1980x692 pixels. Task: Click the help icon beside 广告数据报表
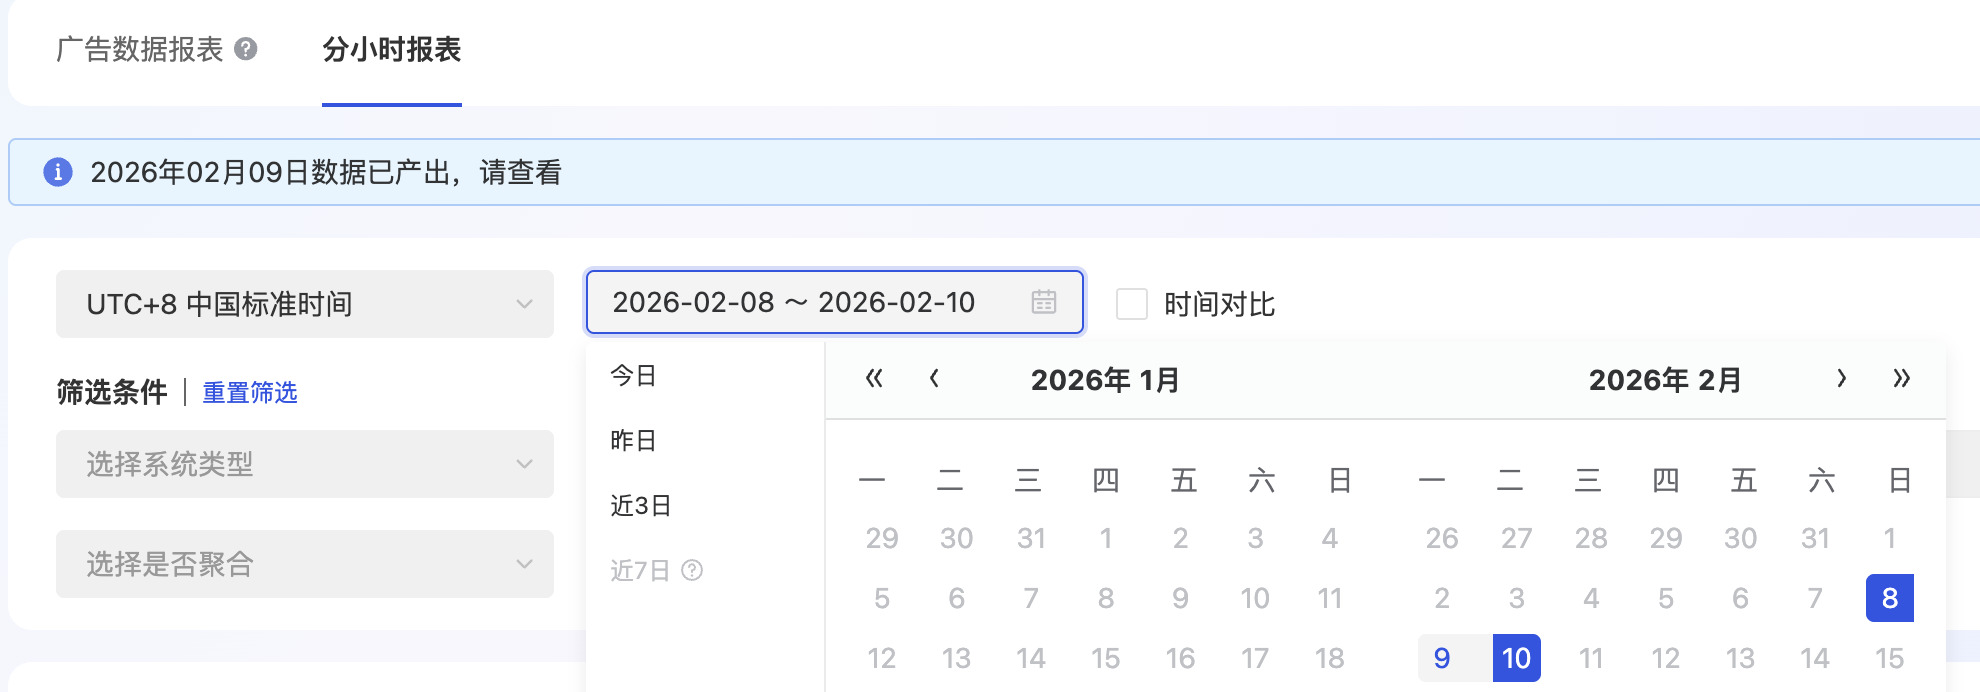[246, 49]
